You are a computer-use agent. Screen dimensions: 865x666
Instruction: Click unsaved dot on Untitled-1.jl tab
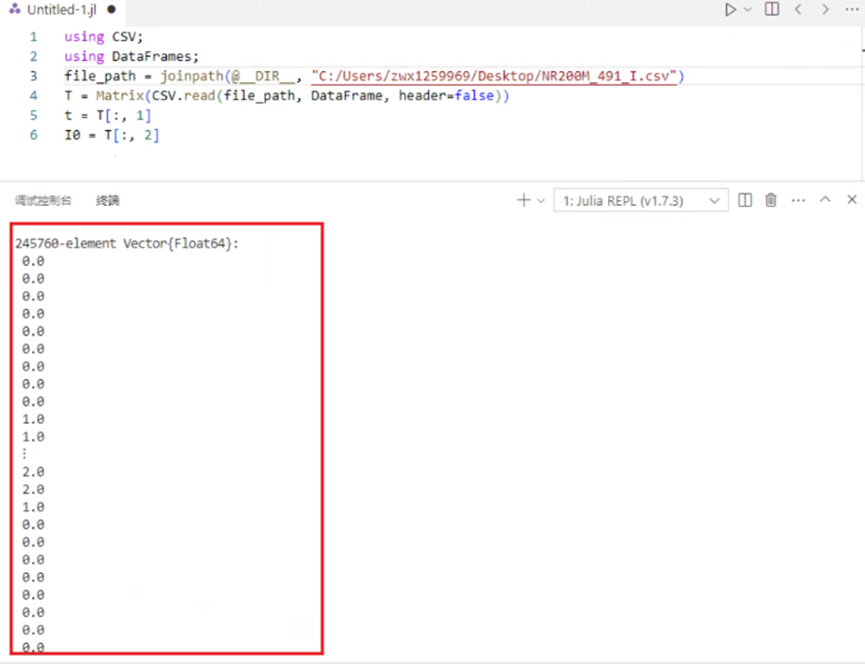click(x=111, y=9)
